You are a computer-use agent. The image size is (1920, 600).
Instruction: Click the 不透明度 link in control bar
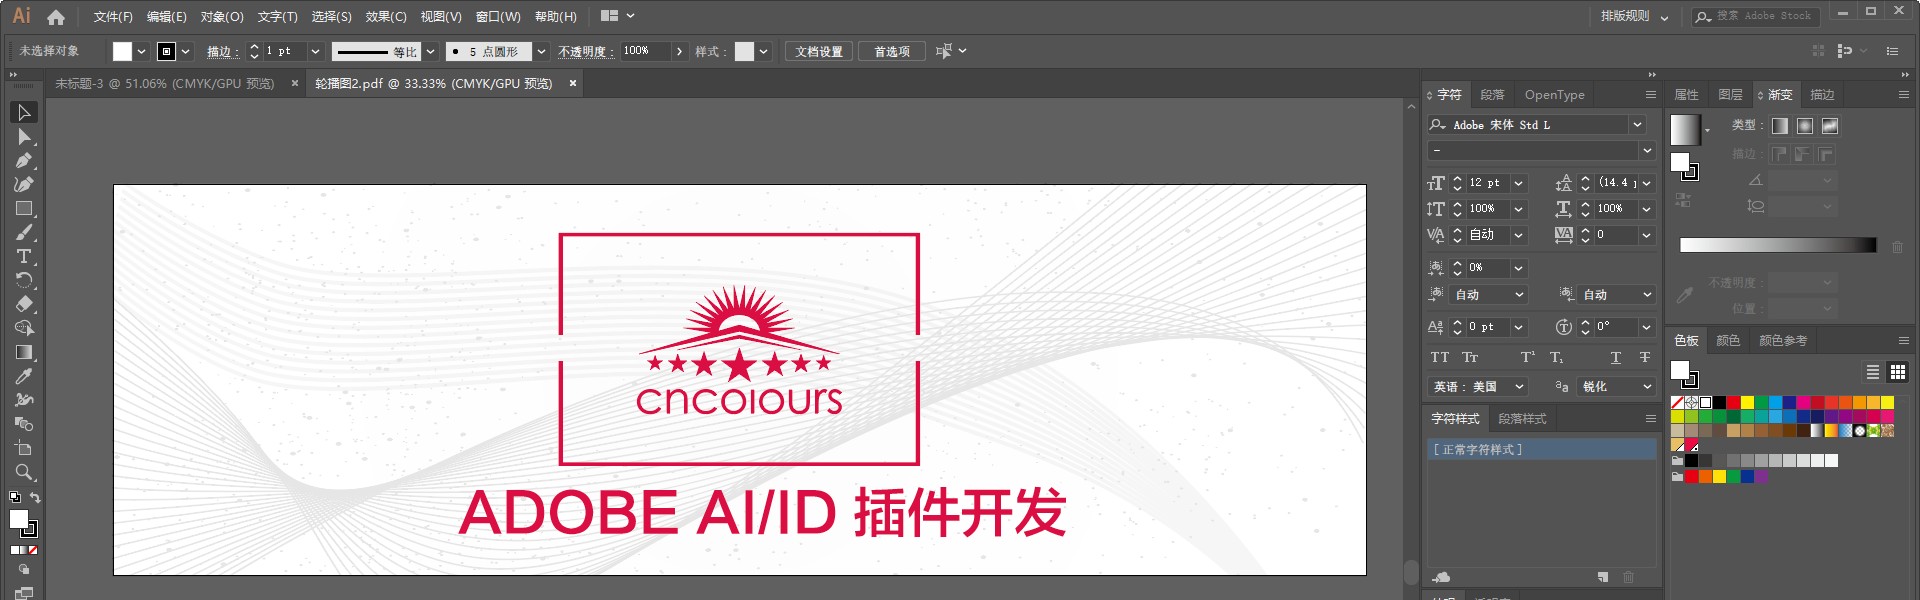point(585,52)
